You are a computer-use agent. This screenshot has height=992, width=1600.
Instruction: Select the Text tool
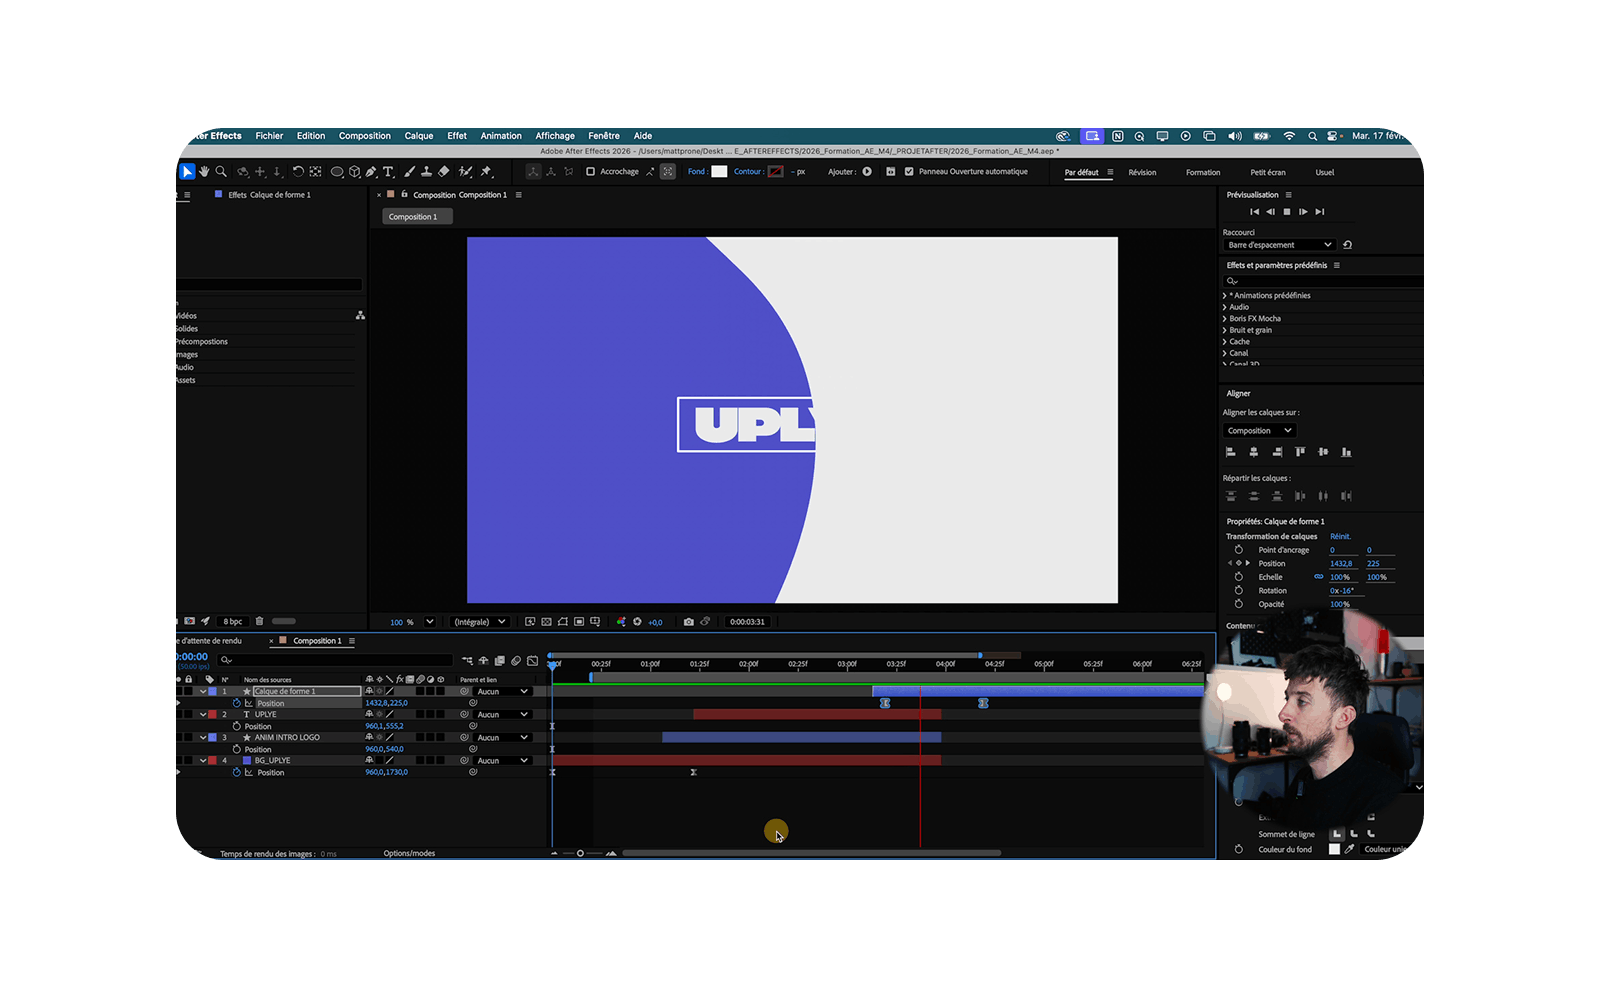click(388, 172)
